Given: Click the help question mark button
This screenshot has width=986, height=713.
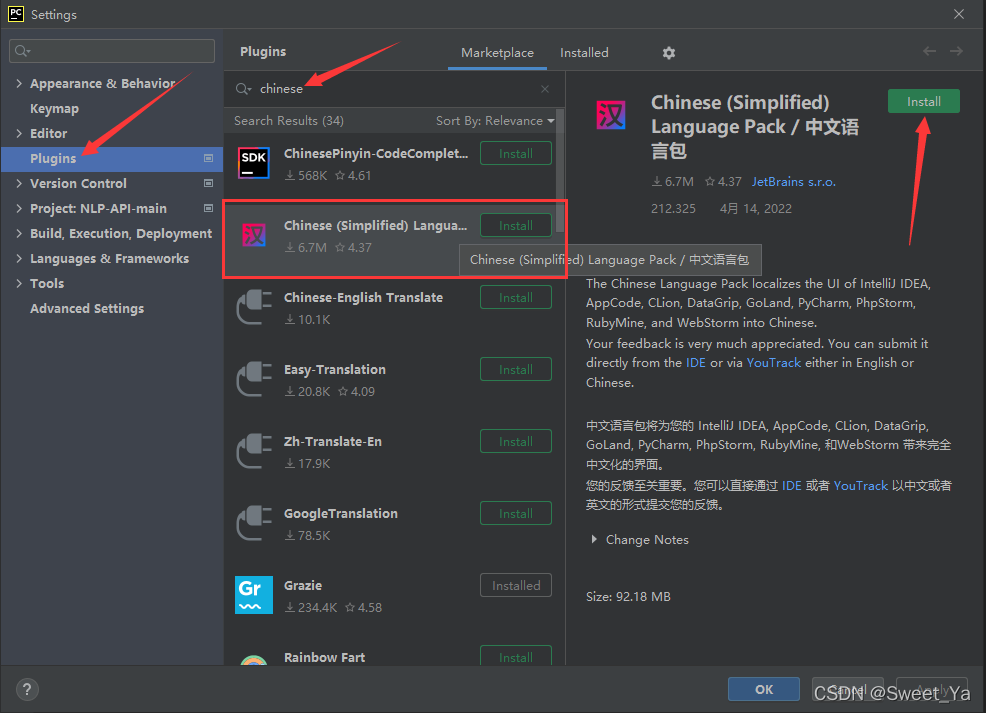Looking at the screenshot, I should (x=27, y=690).
